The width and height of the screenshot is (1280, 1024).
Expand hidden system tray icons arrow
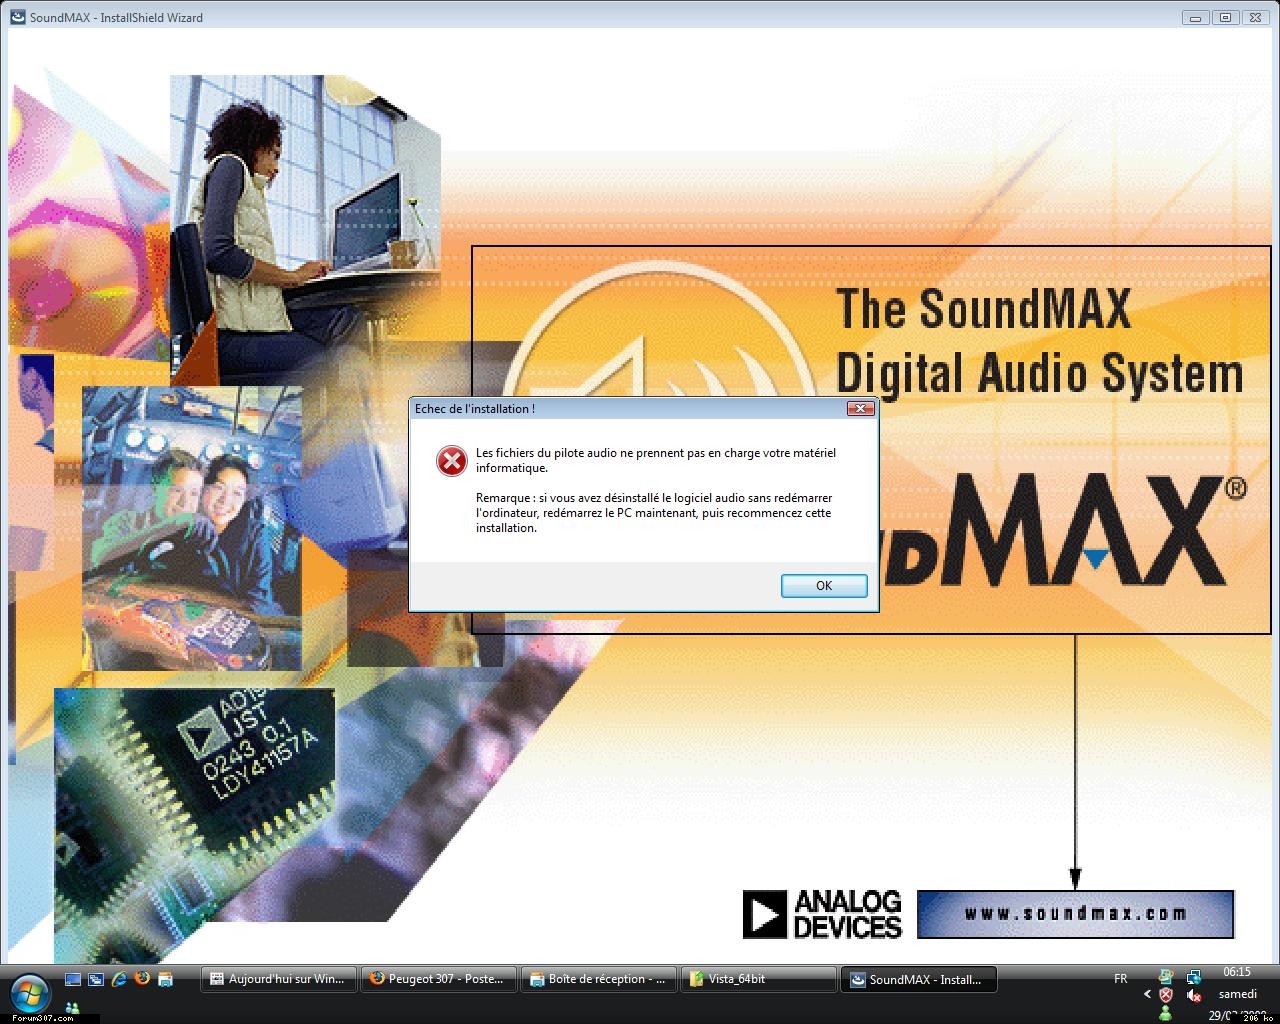(1147, 995)
